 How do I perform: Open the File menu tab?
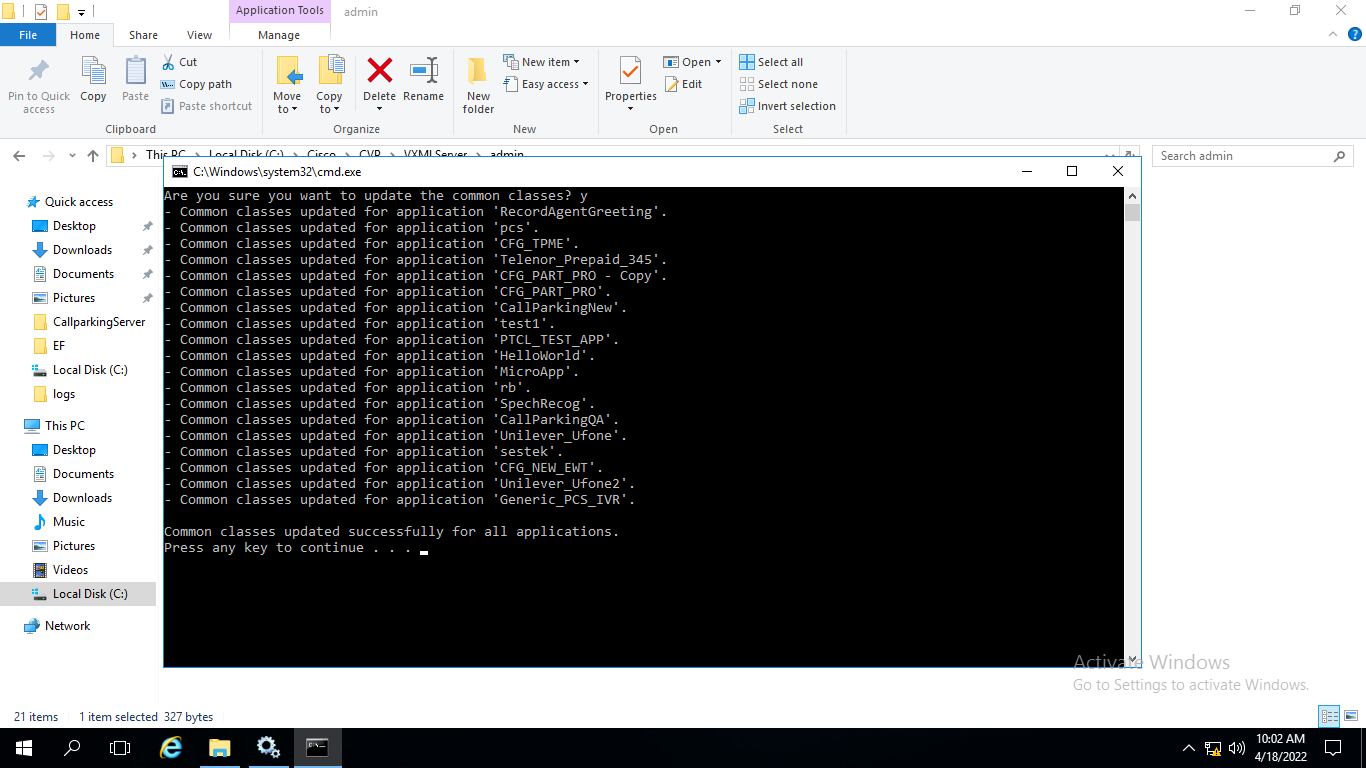[x=28, y=35]
